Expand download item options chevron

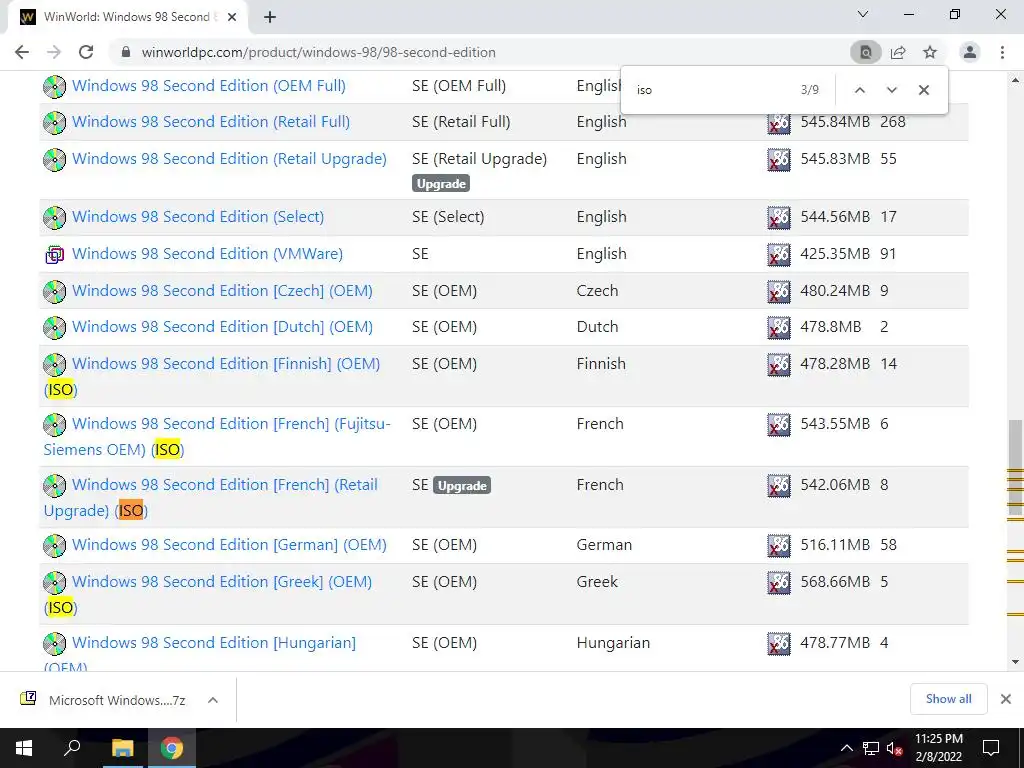coord(212,700)
